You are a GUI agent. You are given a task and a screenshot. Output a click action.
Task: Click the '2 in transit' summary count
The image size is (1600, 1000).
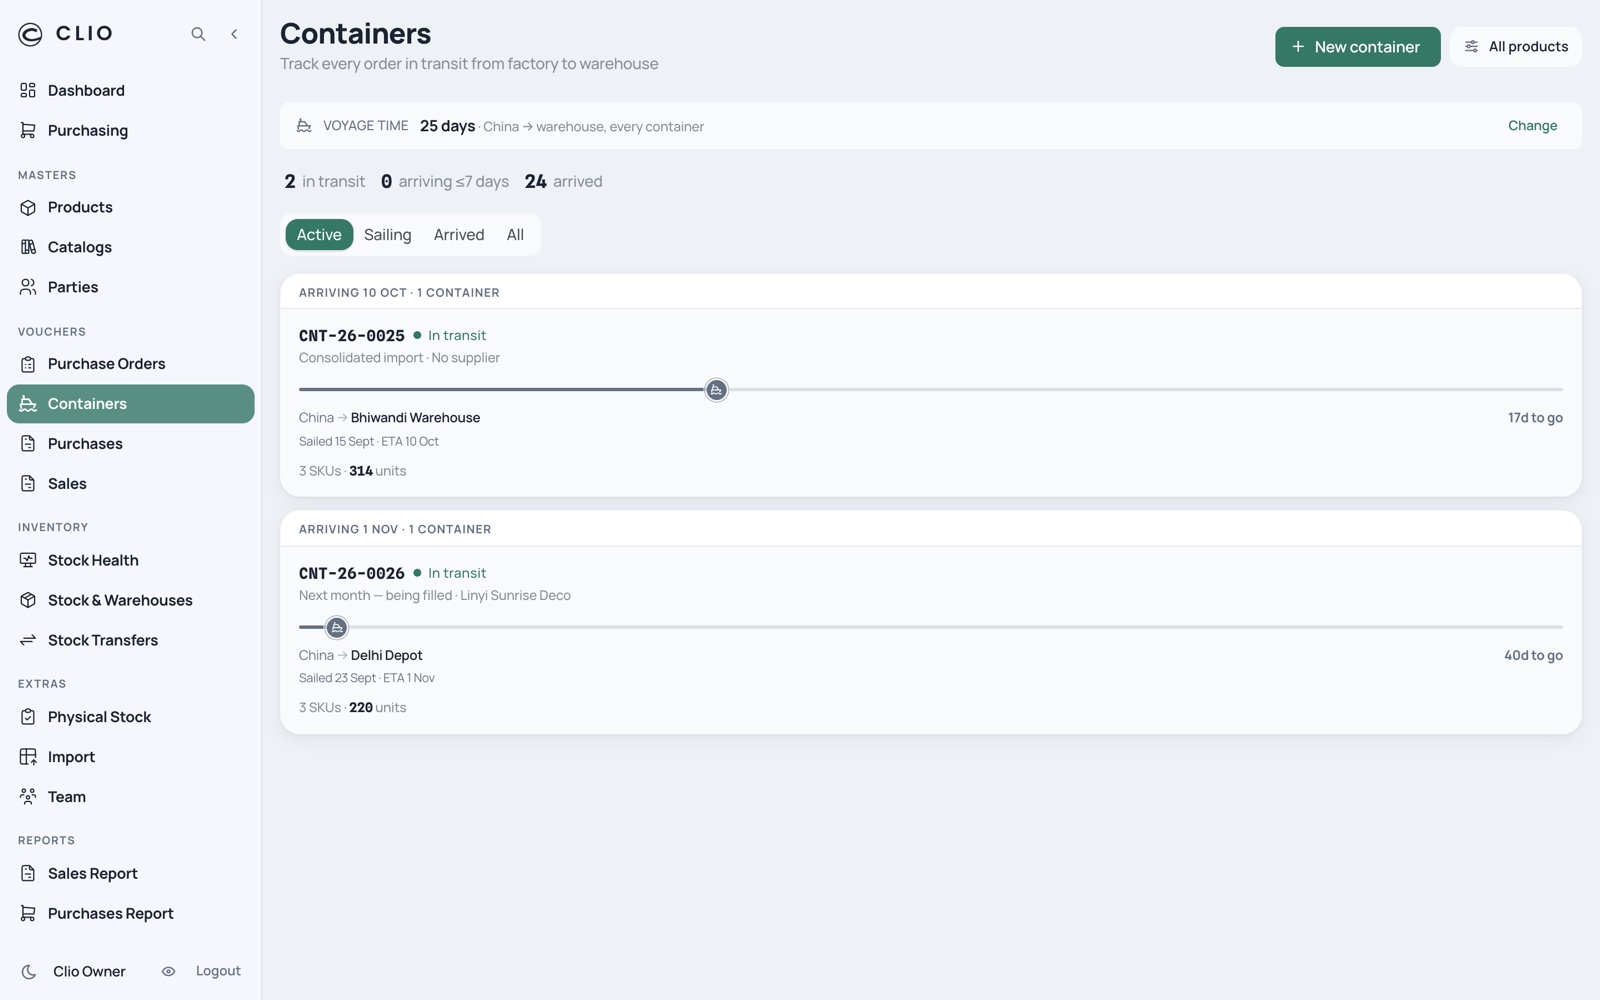pos(325,182)
